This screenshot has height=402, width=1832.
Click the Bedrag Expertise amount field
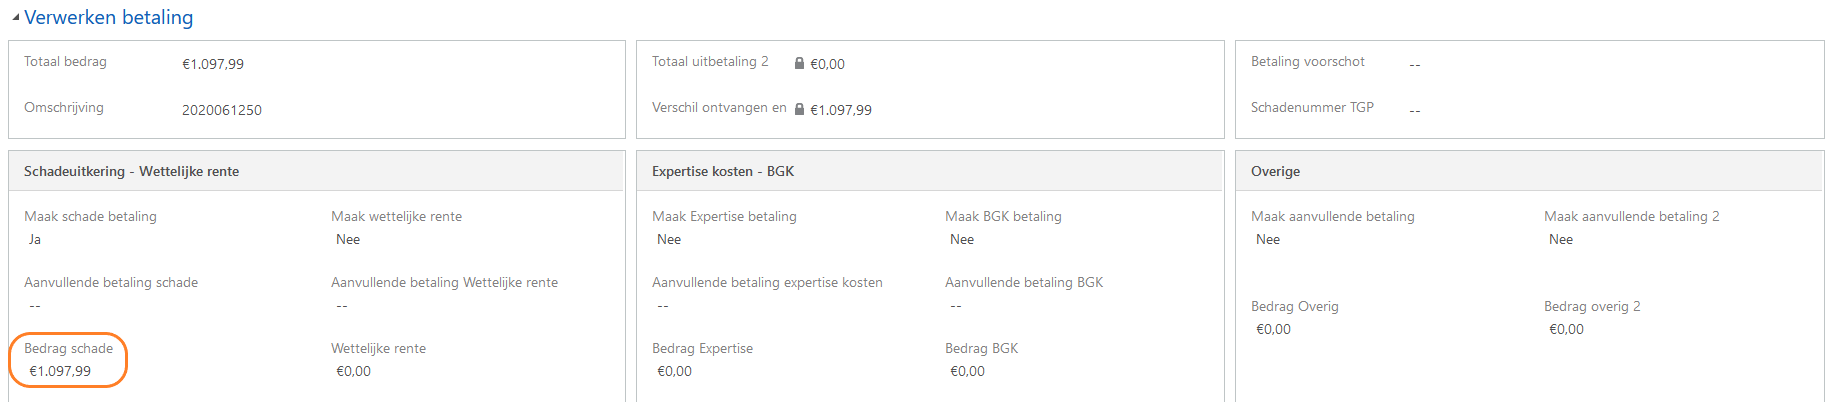(x=674, y=371)
